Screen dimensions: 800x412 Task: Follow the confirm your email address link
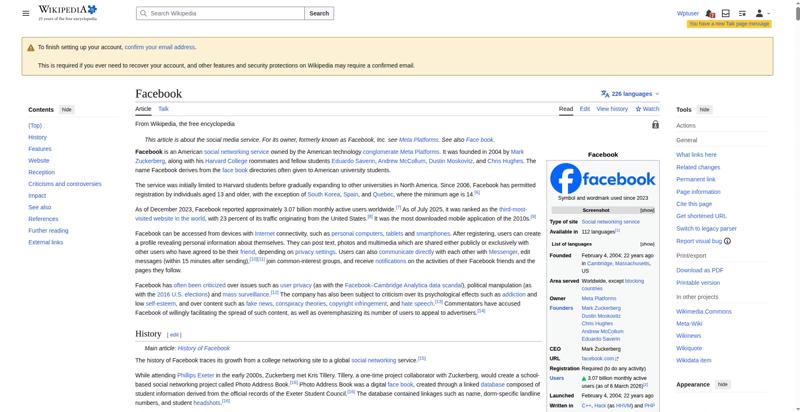tap(160, 47)
